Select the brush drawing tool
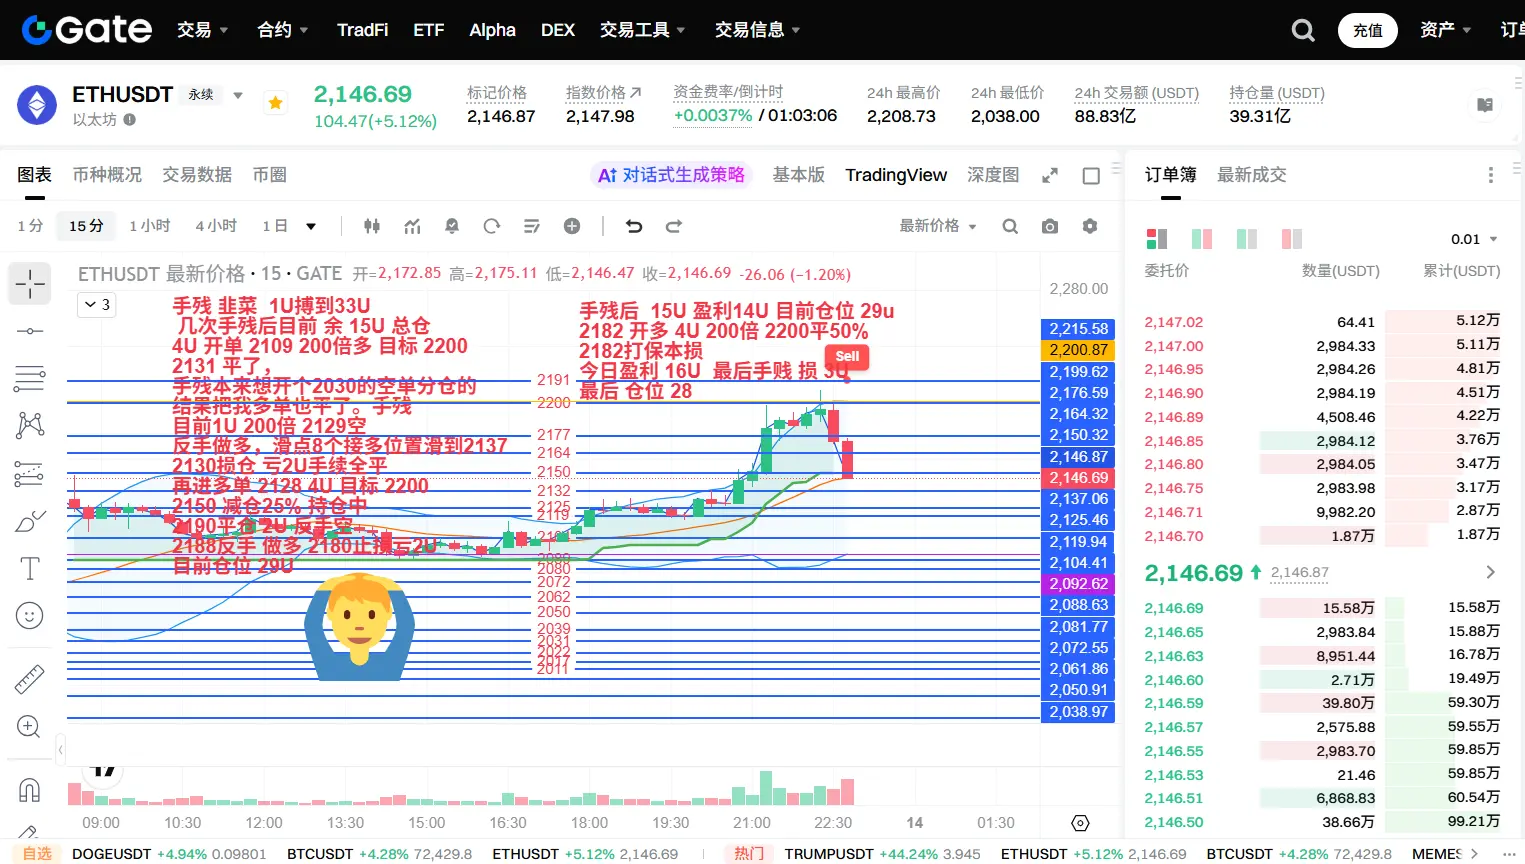This screenshot has width=1525, height=864. [30, 521]
